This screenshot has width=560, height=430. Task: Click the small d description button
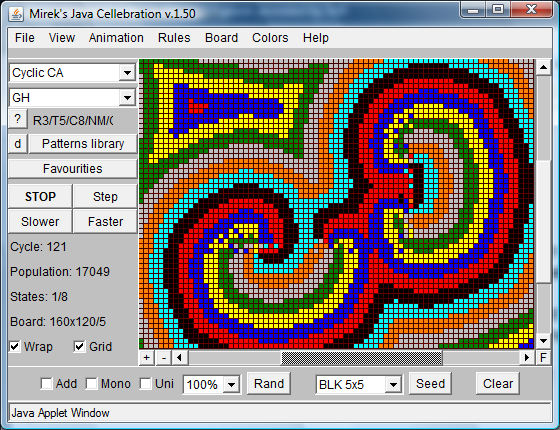18,144
